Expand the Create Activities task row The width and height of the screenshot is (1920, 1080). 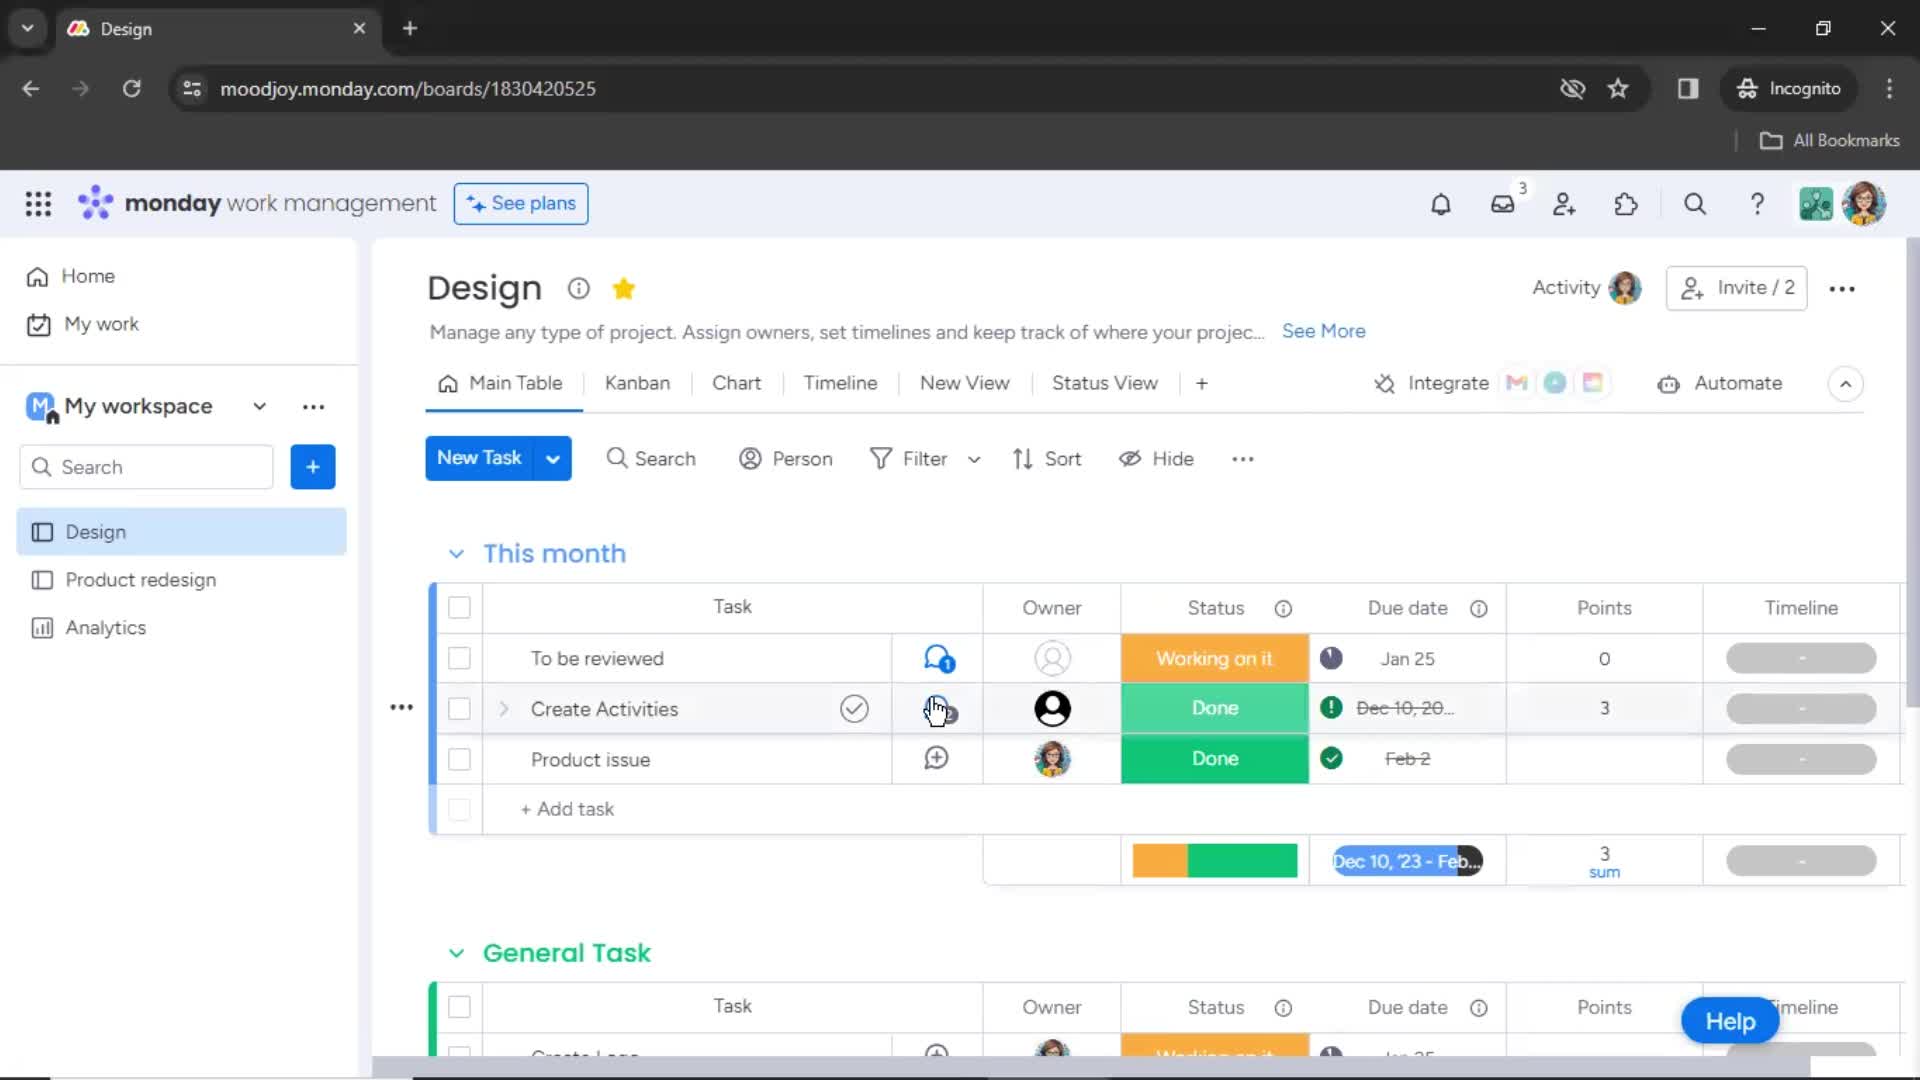pos(505,708)
